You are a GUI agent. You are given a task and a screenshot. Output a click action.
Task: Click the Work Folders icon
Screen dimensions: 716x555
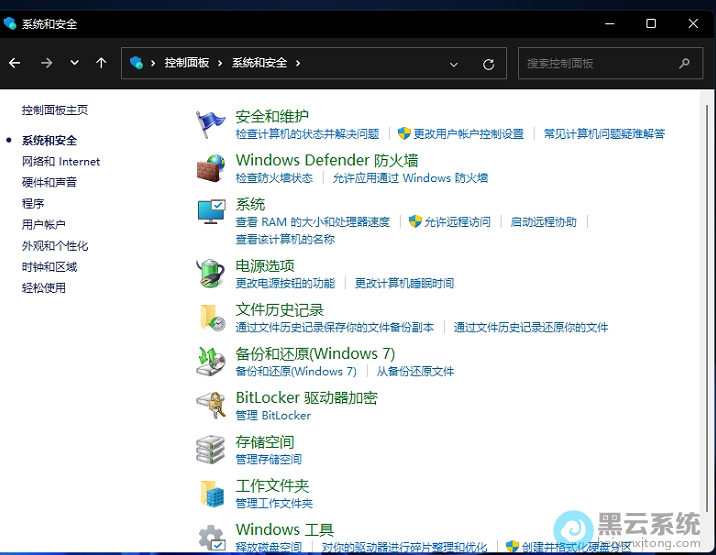pos(211,493)
